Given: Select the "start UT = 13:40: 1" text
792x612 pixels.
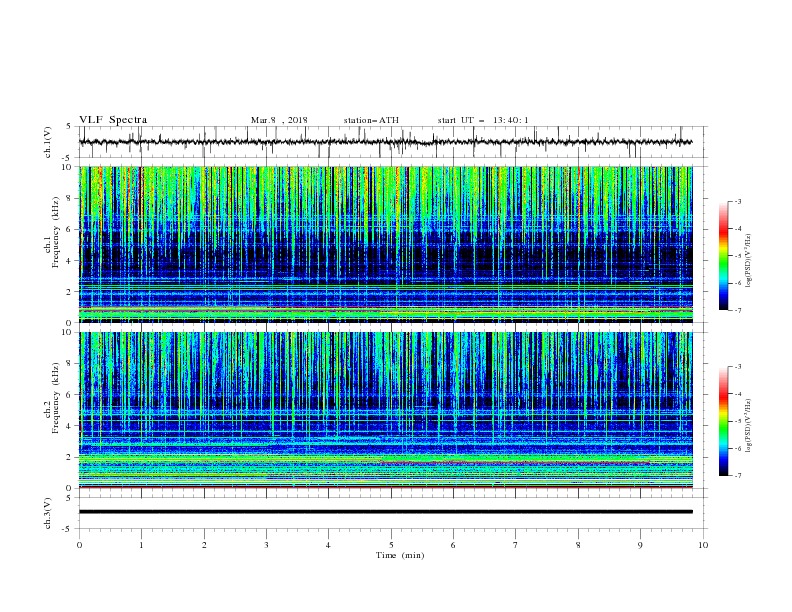Looking at the screenshot, I should (x=483, y=120).
